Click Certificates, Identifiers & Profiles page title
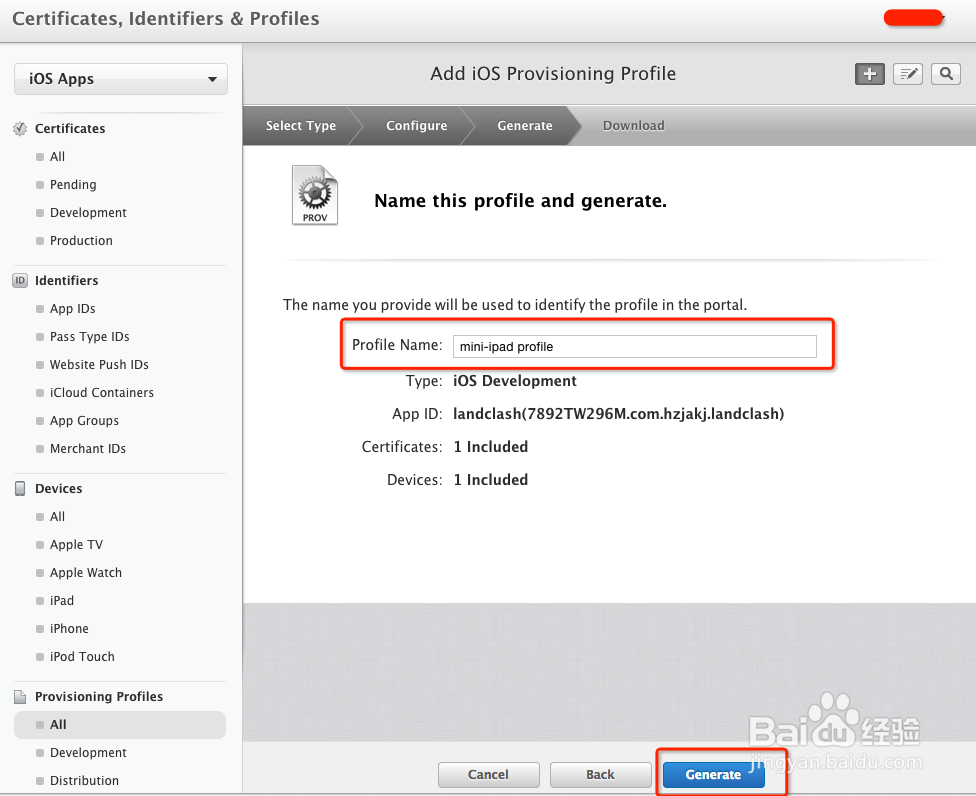This screenshot has height=796, width=976. click(x=166, y=19)
